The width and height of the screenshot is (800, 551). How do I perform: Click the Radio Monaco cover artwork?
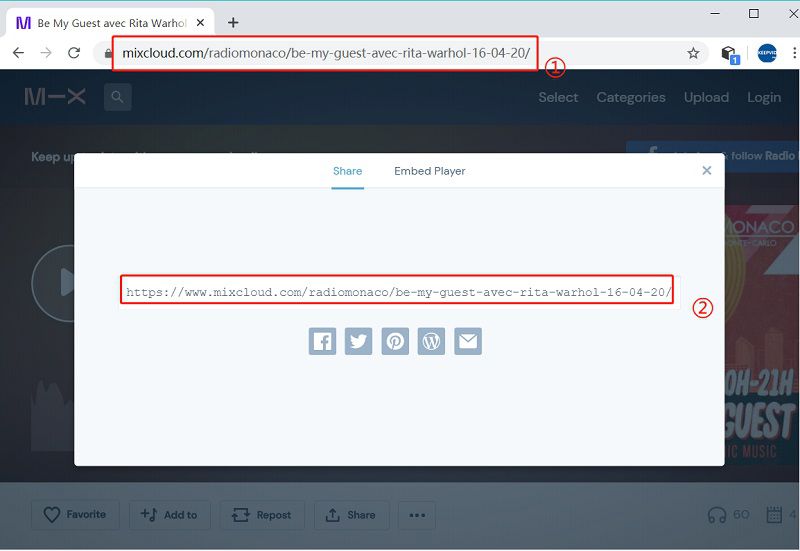pyautogui.click(x=760, y=334)
